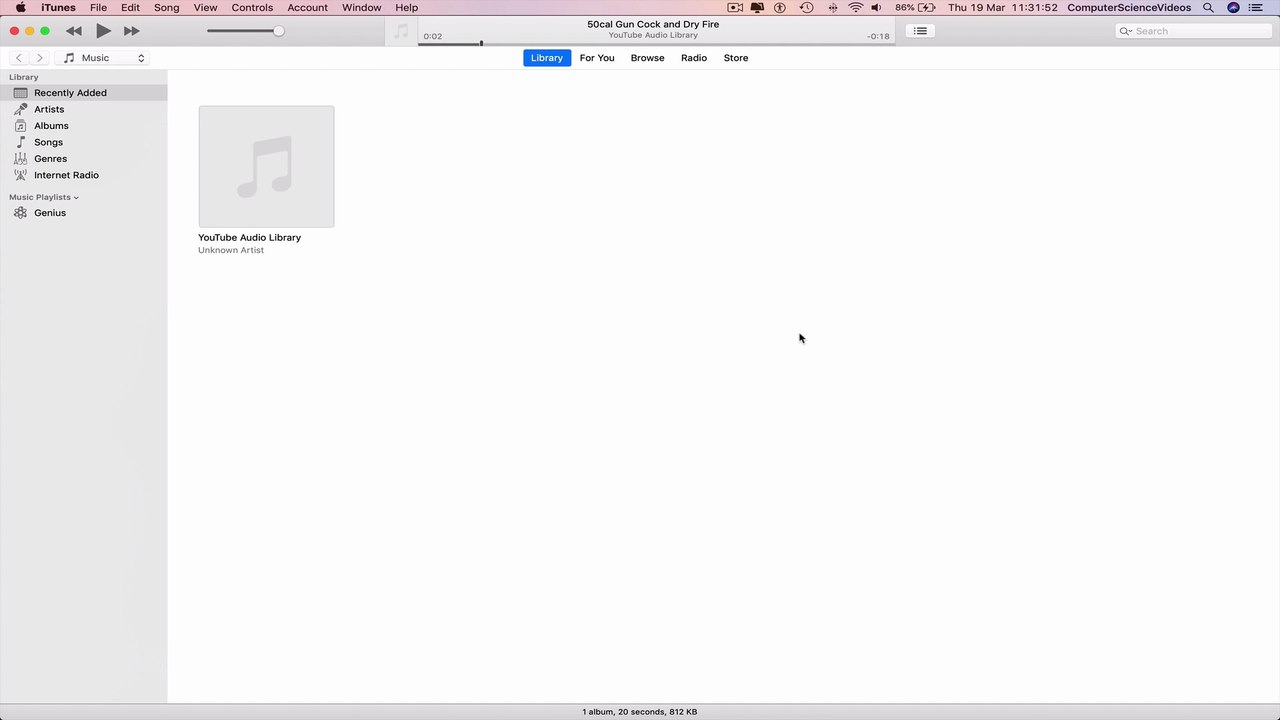1280x720 pixels.
Task: Click the date and time in menu bar
Action: tap(1002, 7)
